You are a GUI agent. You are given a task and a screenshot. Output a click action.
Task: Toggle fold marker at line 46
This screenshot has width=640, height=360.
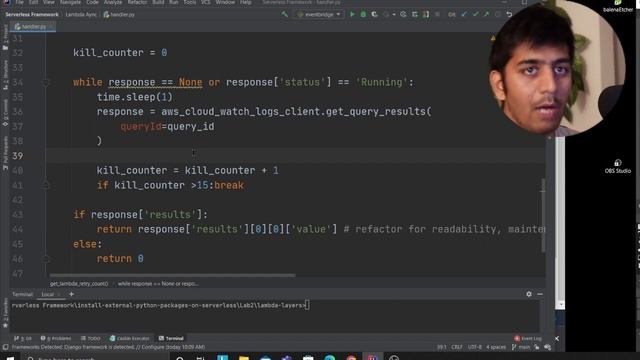coord(46,259)
